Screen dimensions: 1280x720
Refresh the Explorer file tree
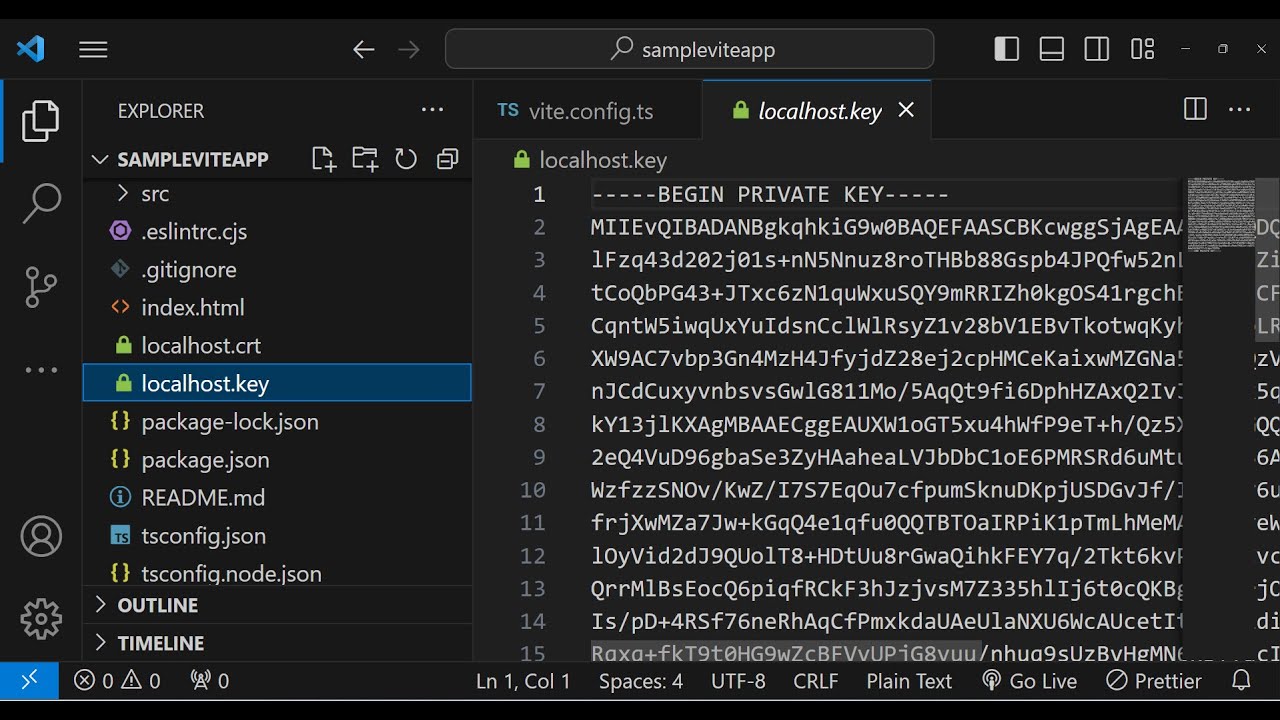coord(406,159)
